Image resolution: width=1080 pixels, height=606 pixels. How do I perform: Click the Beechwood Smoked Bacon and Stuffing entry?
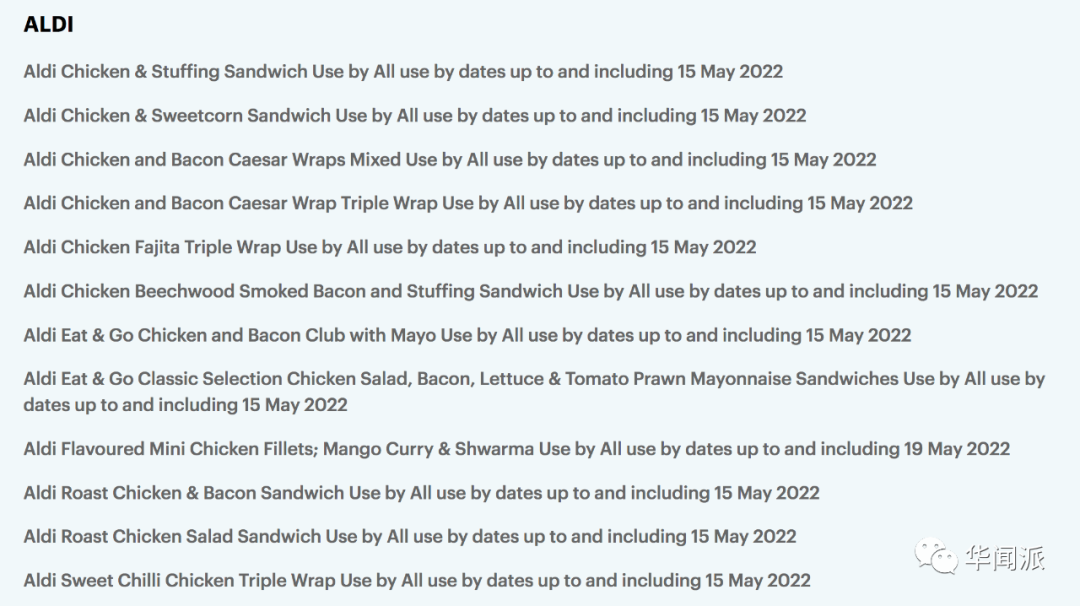click(530, 291)
